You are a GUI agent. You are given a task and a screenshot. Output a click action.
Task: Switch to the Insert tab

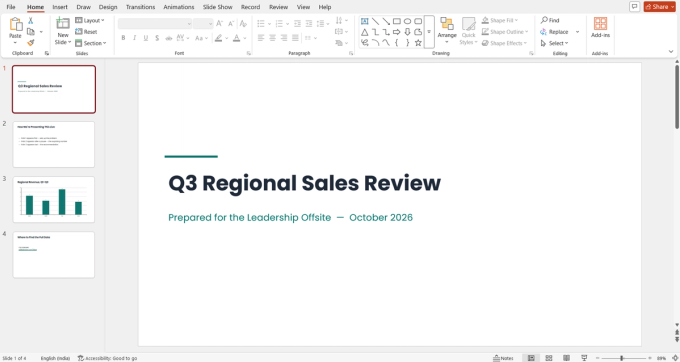click(x=60, y=7)
